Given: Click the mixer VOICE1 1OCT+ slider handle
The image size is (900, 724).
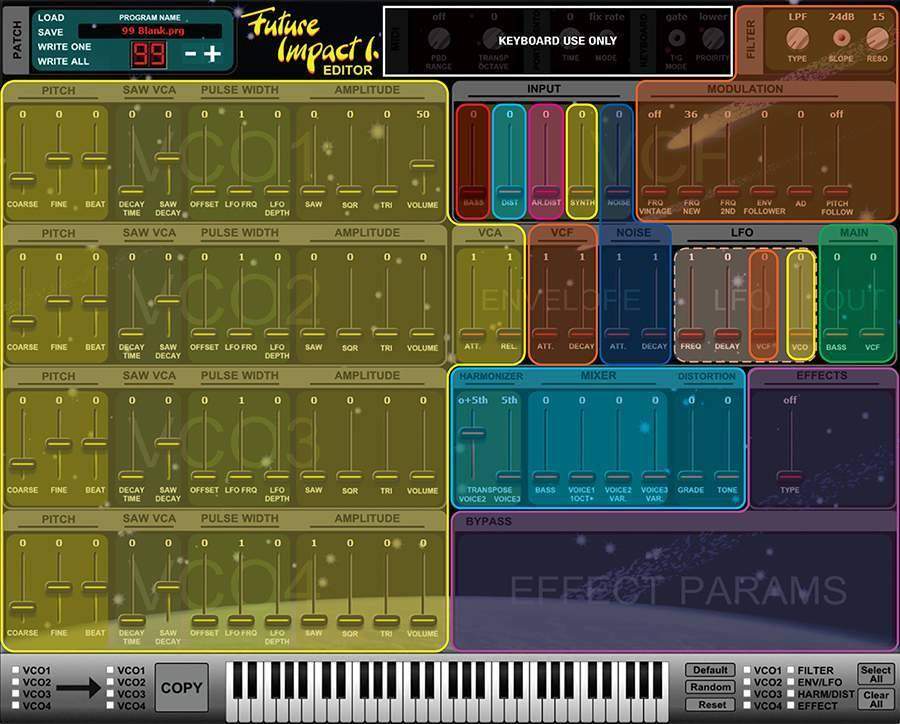Looking at the screenshot, I should tap(582, 476).
